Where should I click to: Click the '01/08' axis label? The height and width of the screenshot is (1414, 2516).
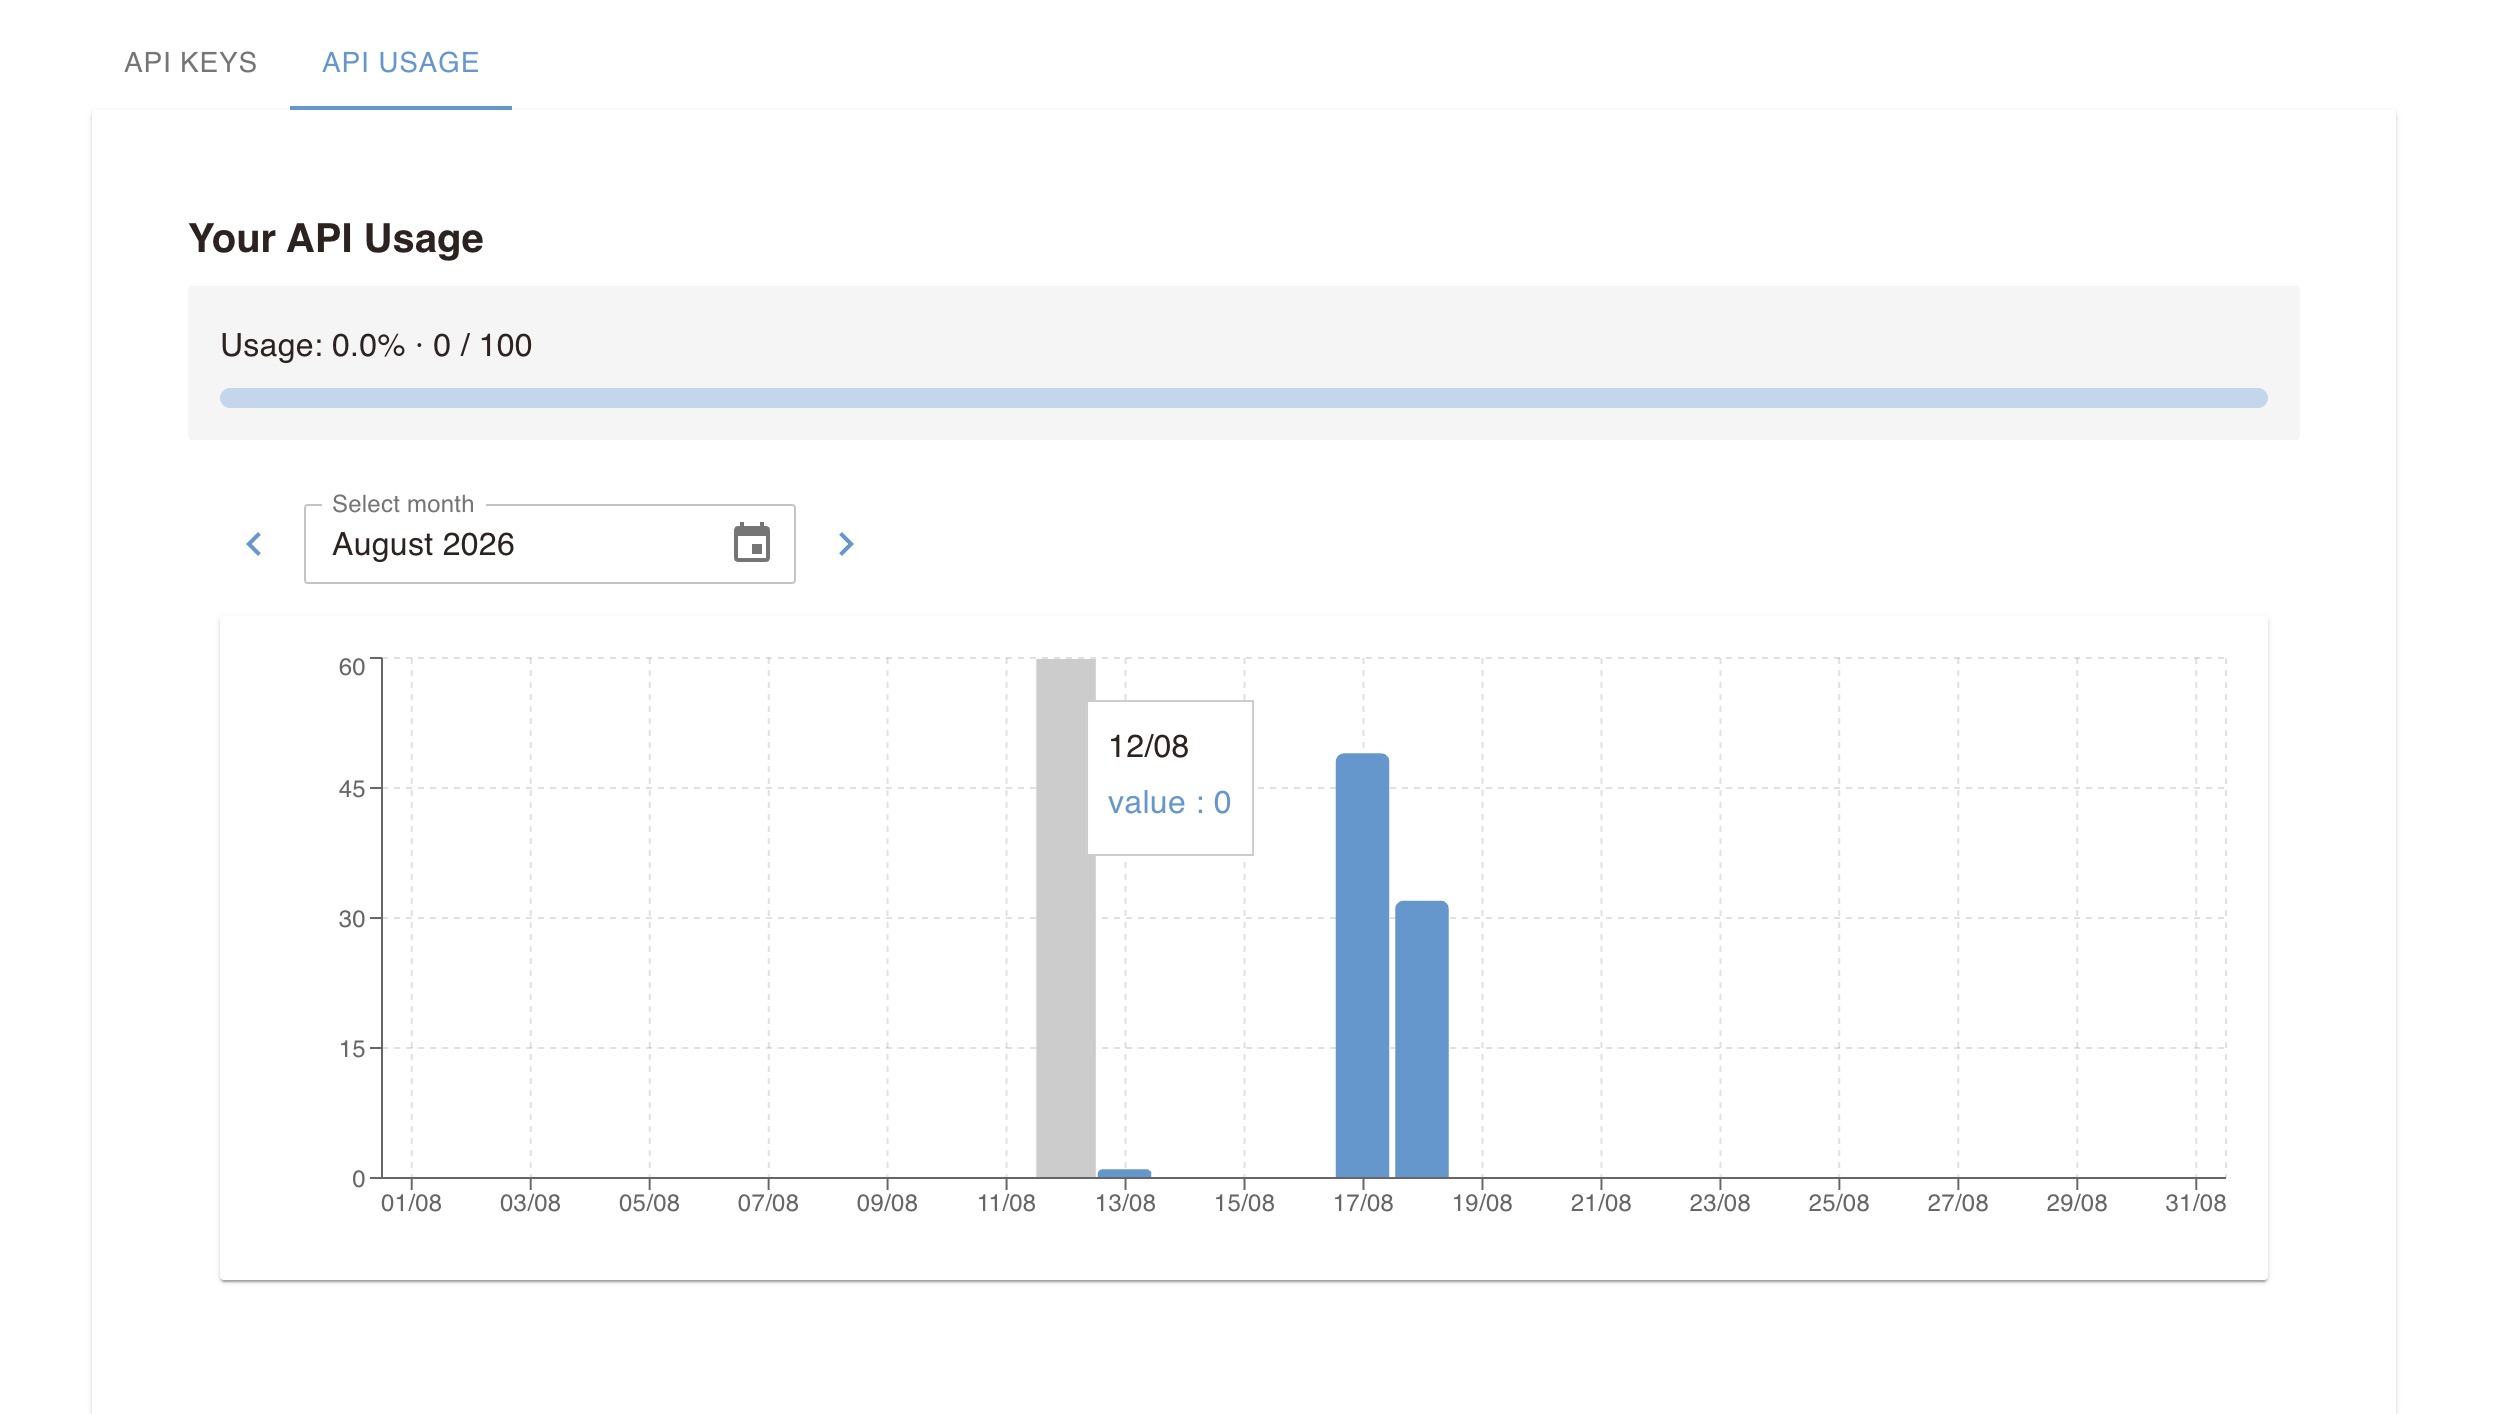point(411,1203)
